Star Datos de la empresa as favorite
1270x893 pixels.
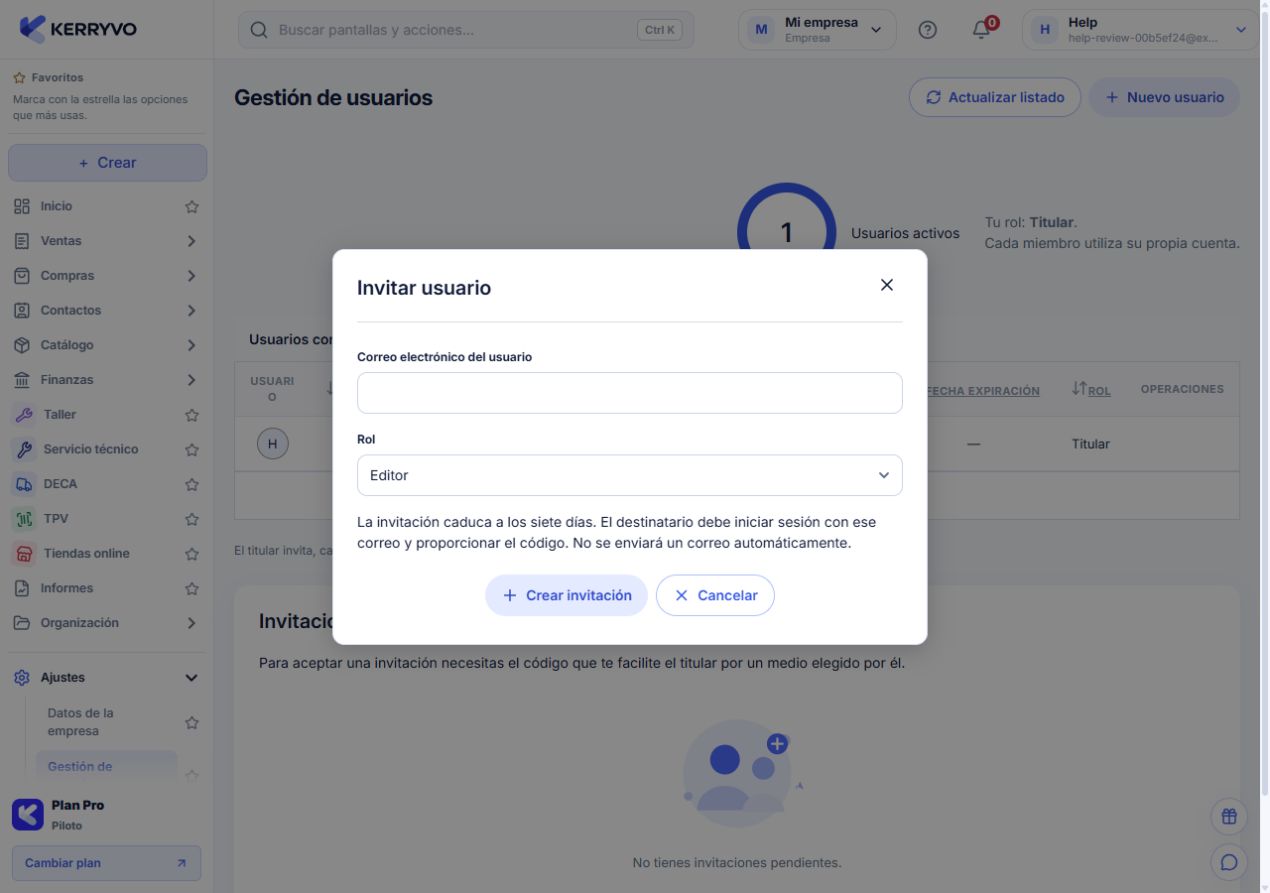192,722
